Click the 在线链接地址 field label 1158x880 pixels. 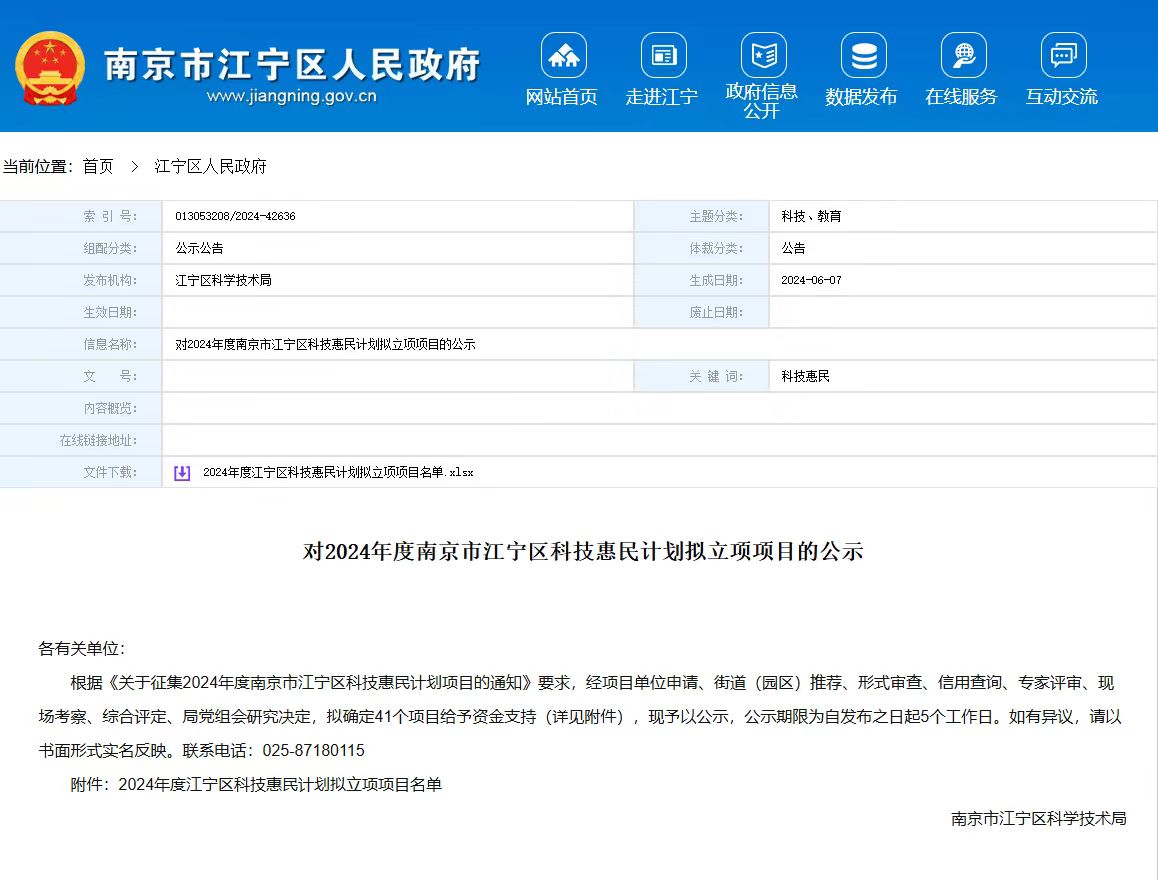click(98, 441)
